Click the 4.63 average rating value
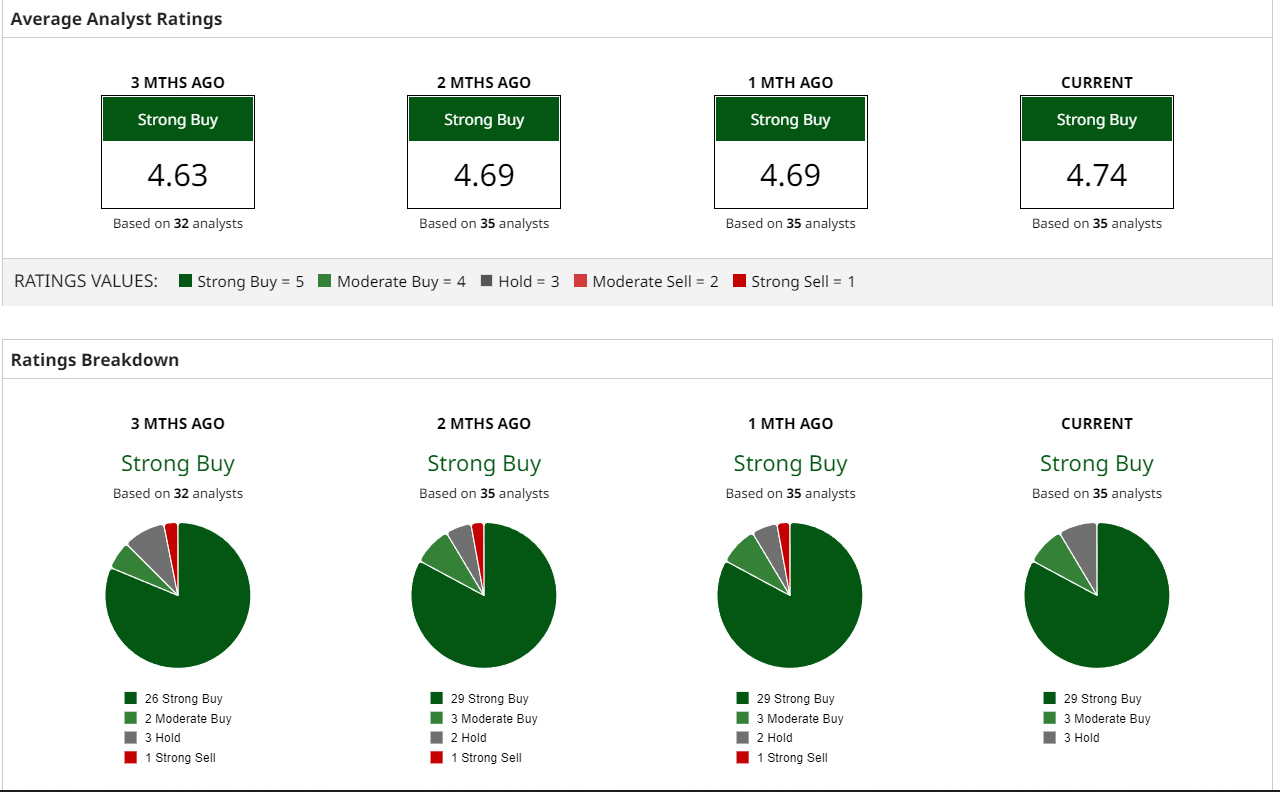 (x=178, y=175)
